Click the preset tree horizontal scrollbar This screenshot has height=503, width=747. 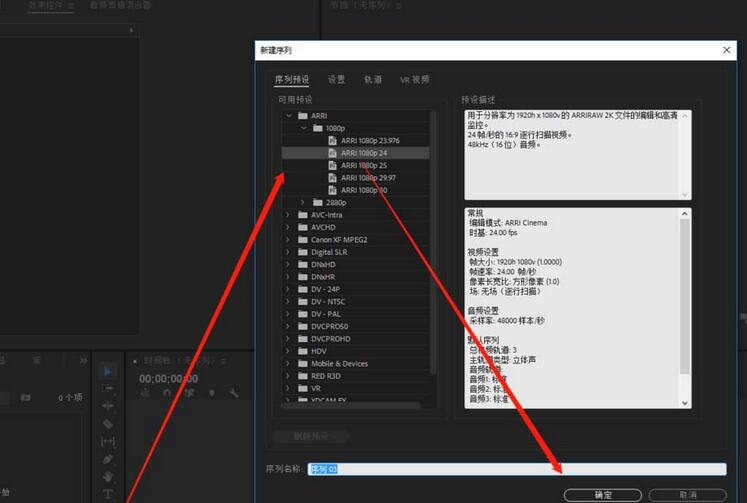tap(352, 406)
